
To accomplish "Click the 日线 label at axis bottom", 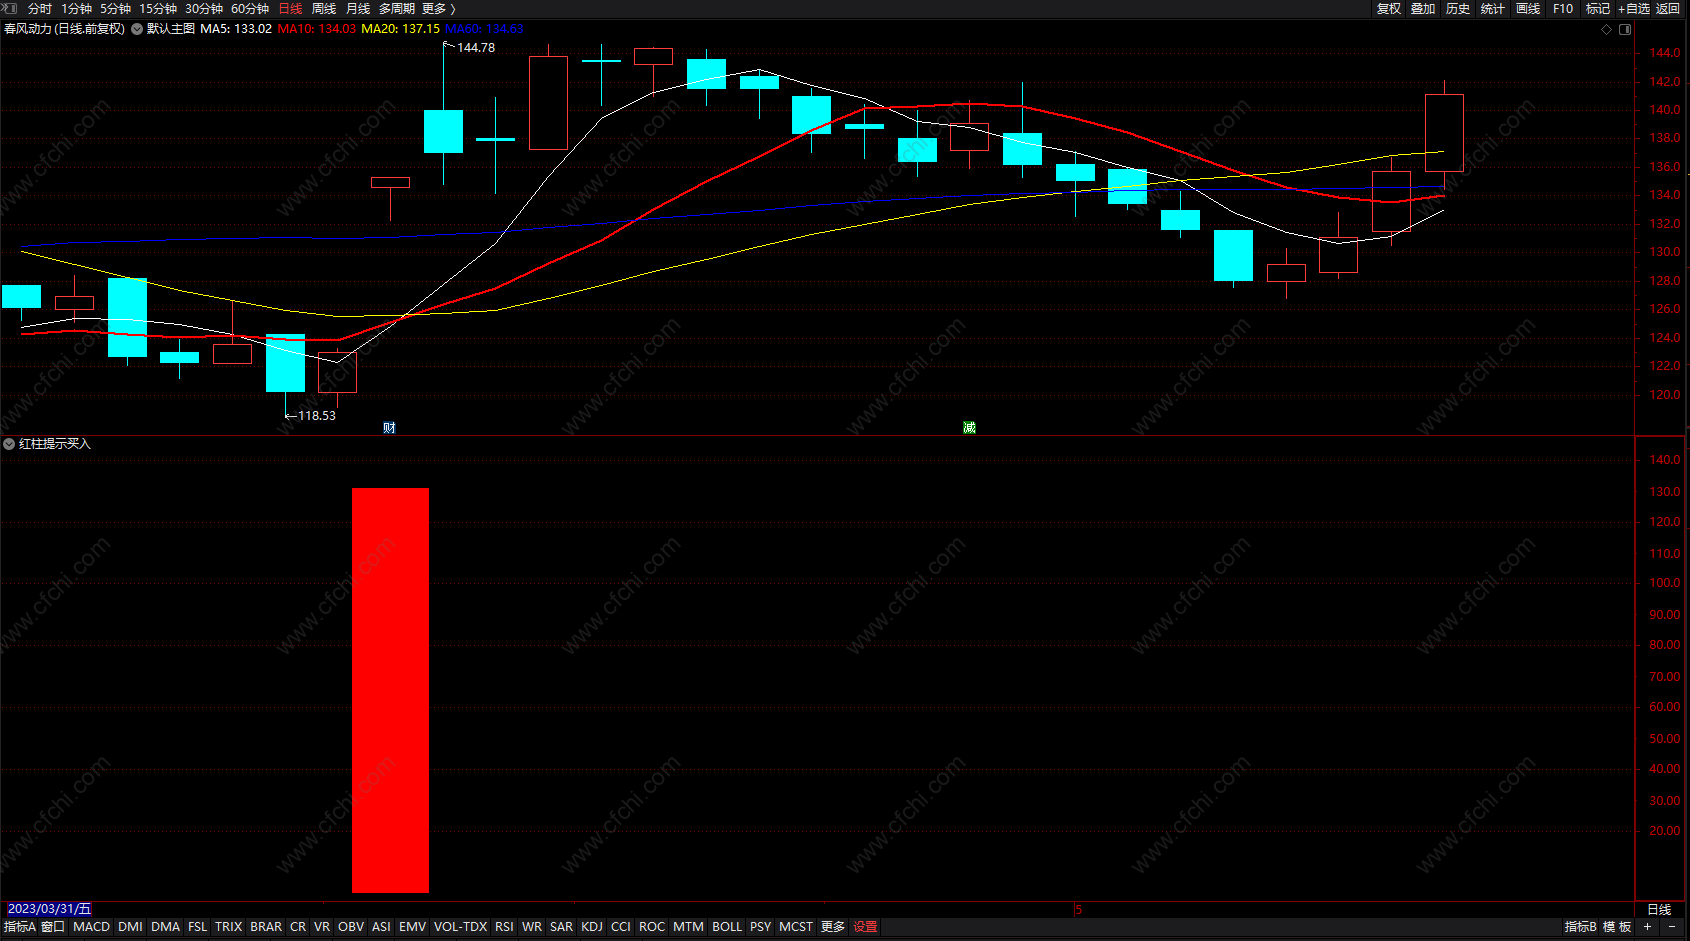I will point(1659,909).
